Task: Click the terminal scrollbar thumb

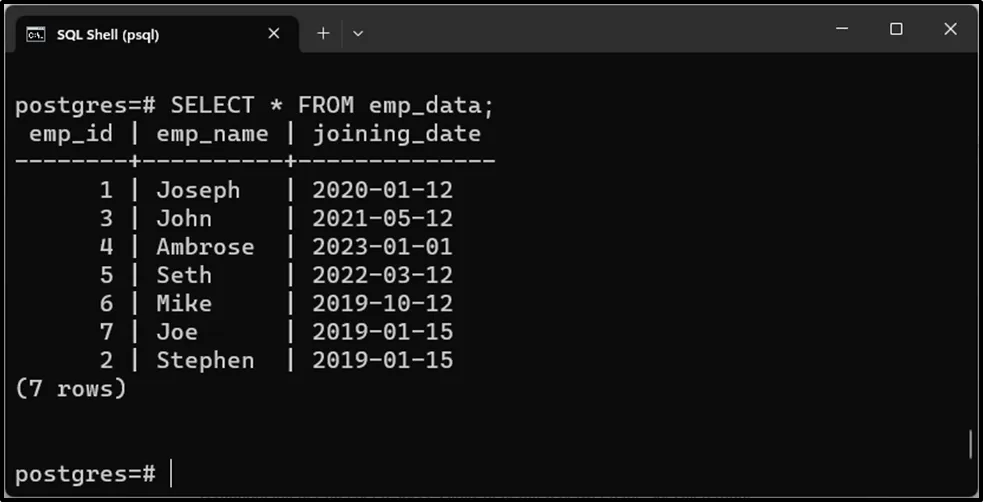Action: [x=970, y=444]
